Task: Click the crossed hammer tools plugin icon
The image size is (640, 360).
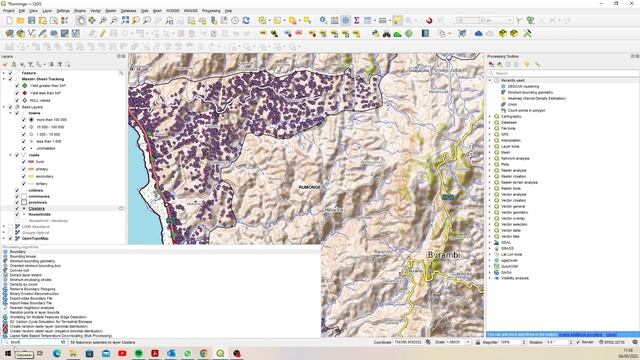Action: pyautogui.click(x=527, y=33)
